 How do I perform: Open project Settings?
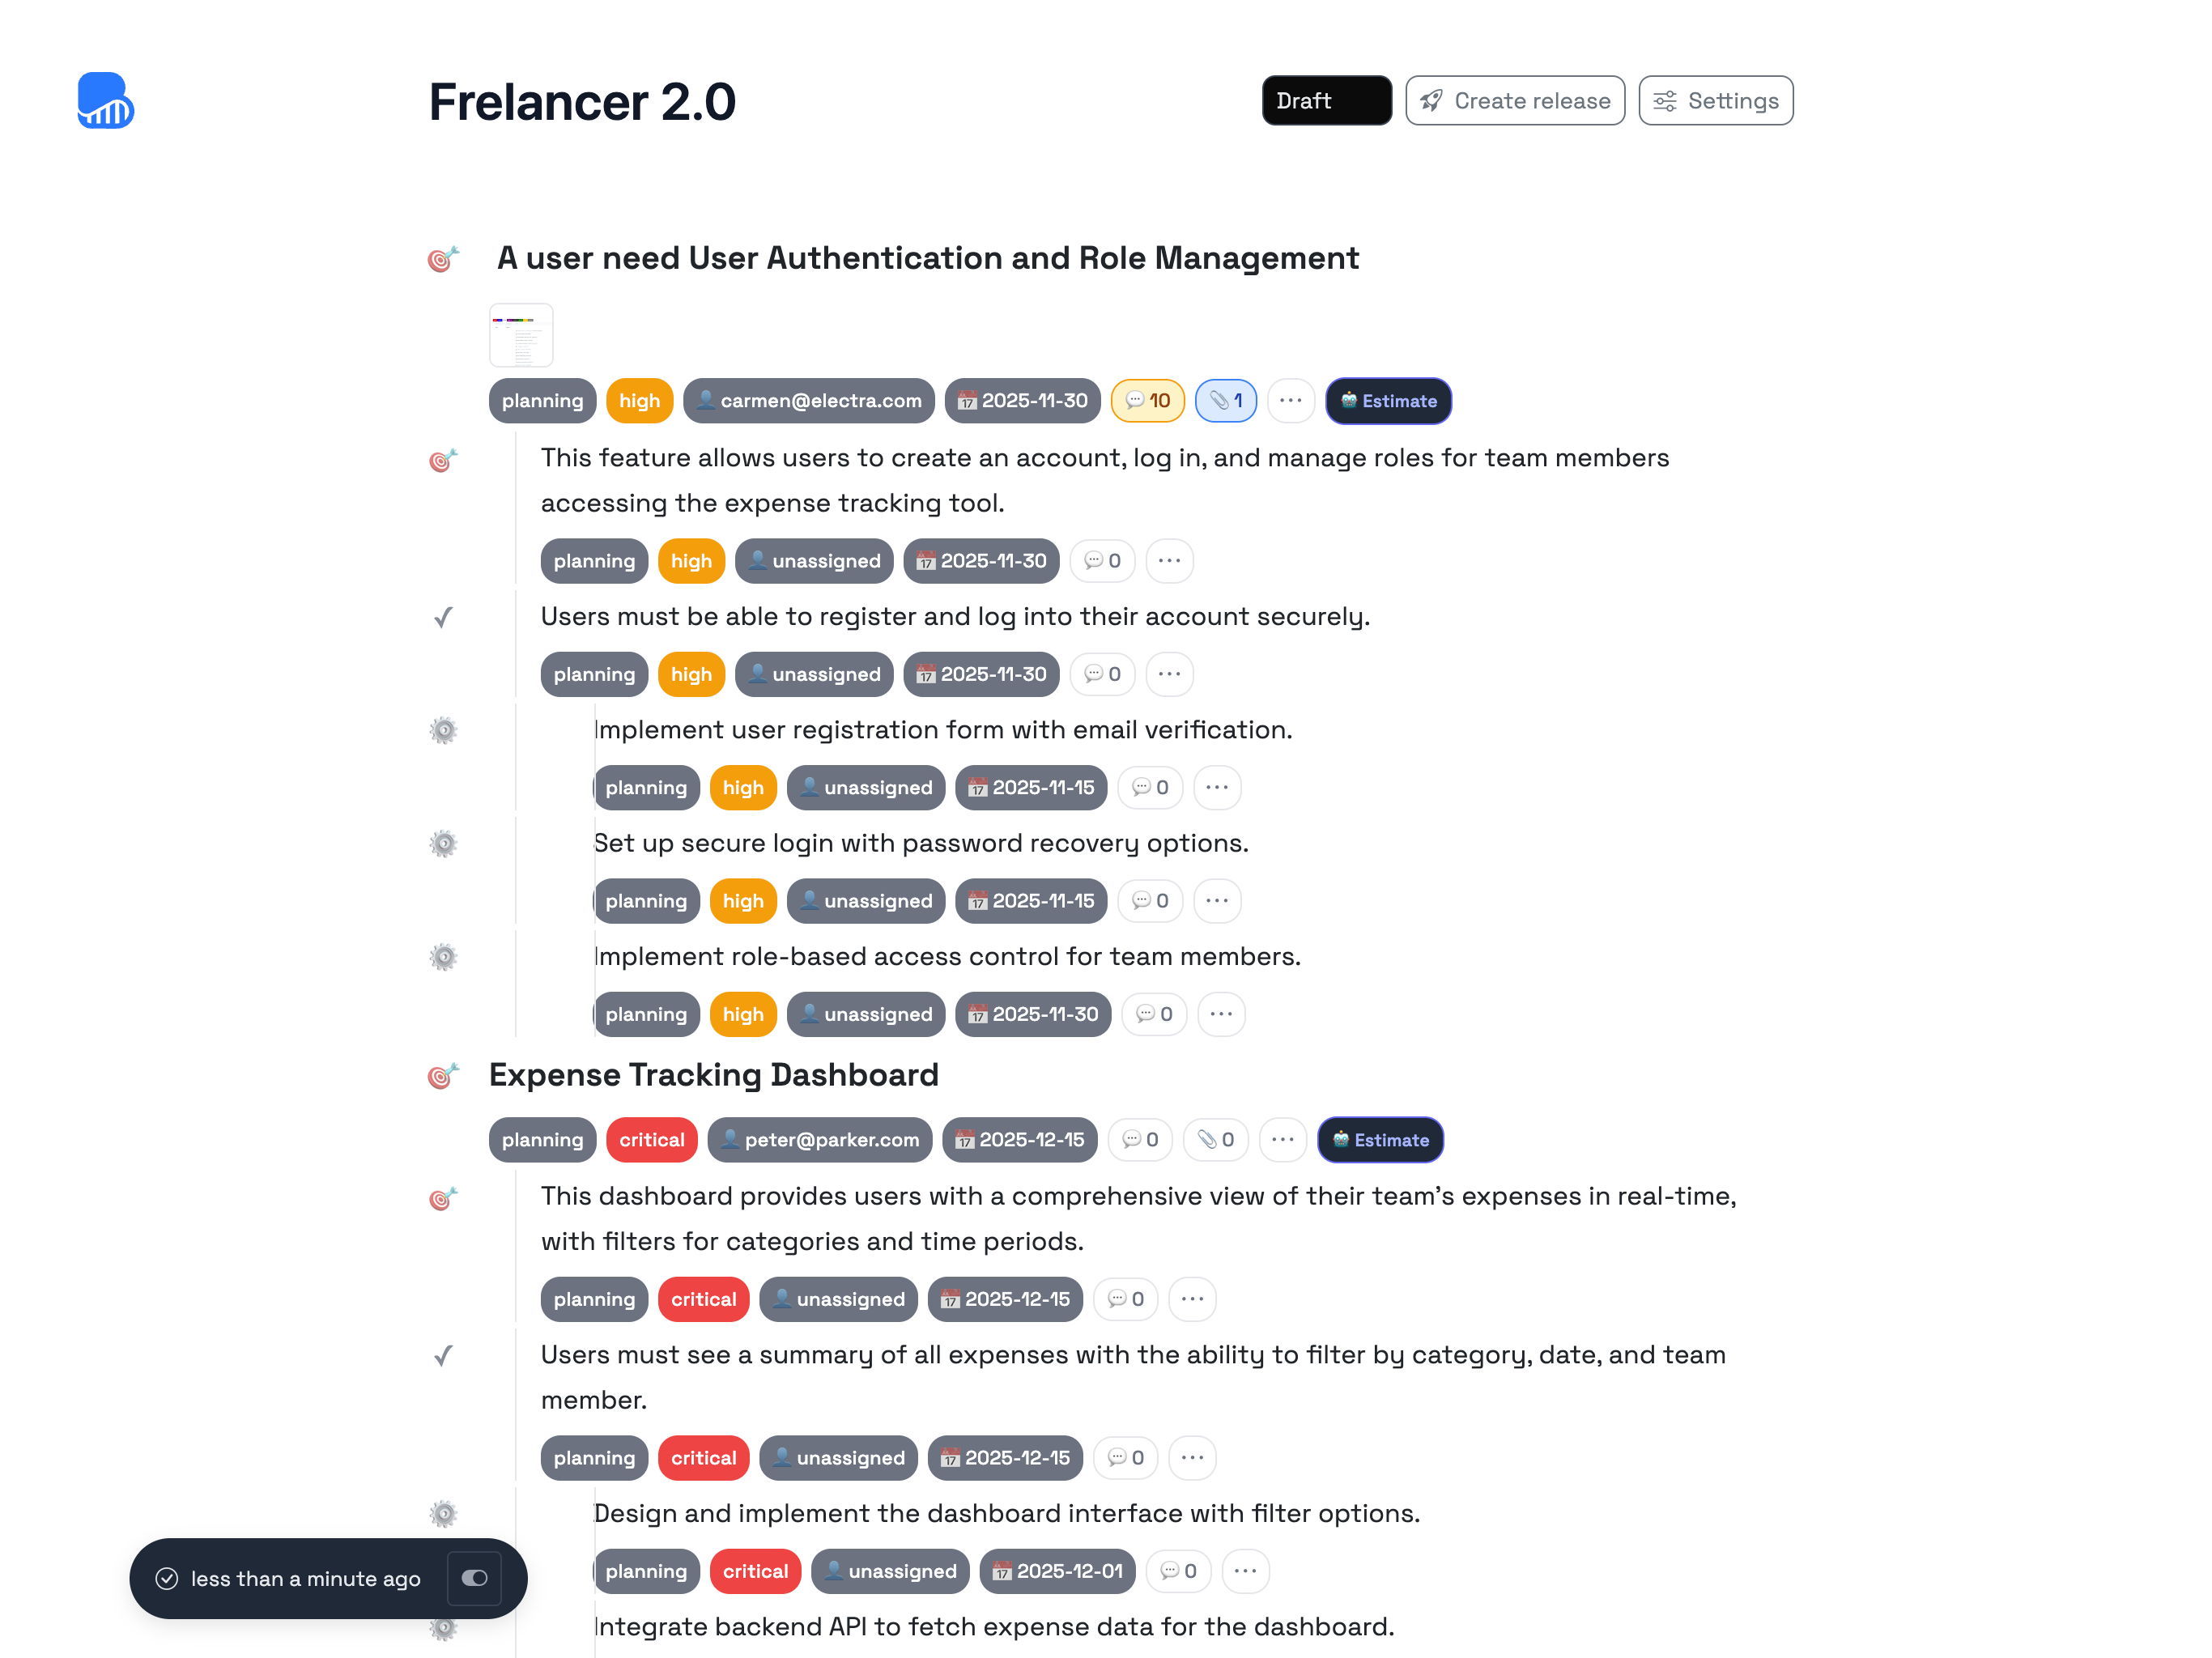(1715, 101)
